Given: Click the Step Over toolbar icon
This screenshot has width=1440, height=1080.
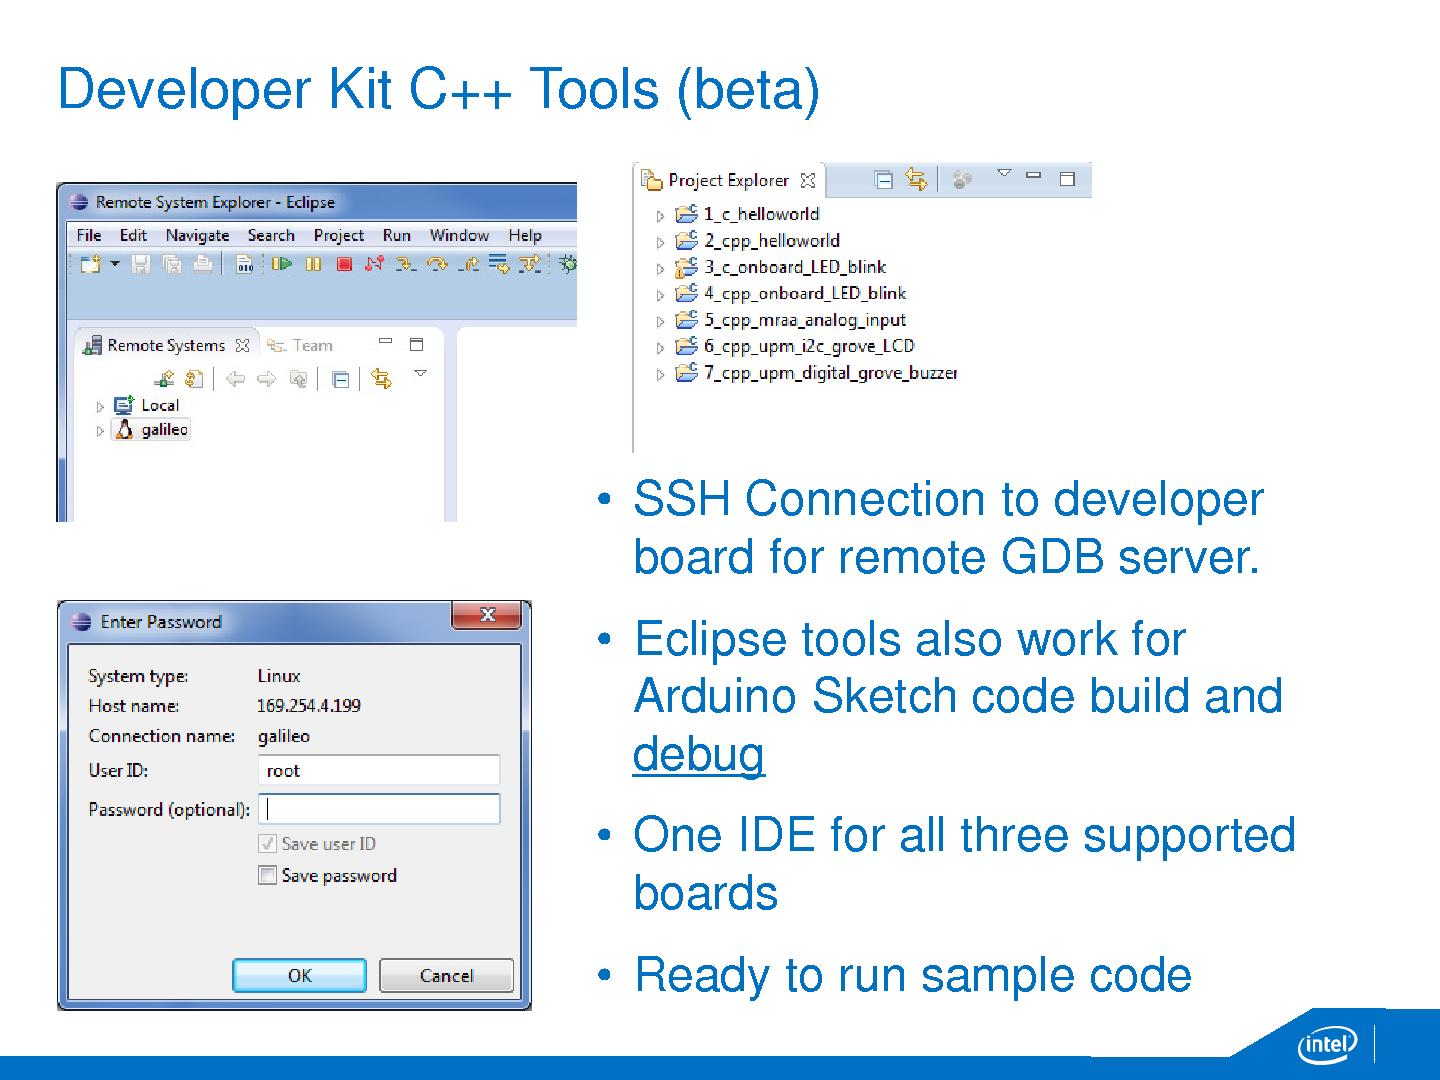Looking at the screenshot, I should [x=436, y=264].
